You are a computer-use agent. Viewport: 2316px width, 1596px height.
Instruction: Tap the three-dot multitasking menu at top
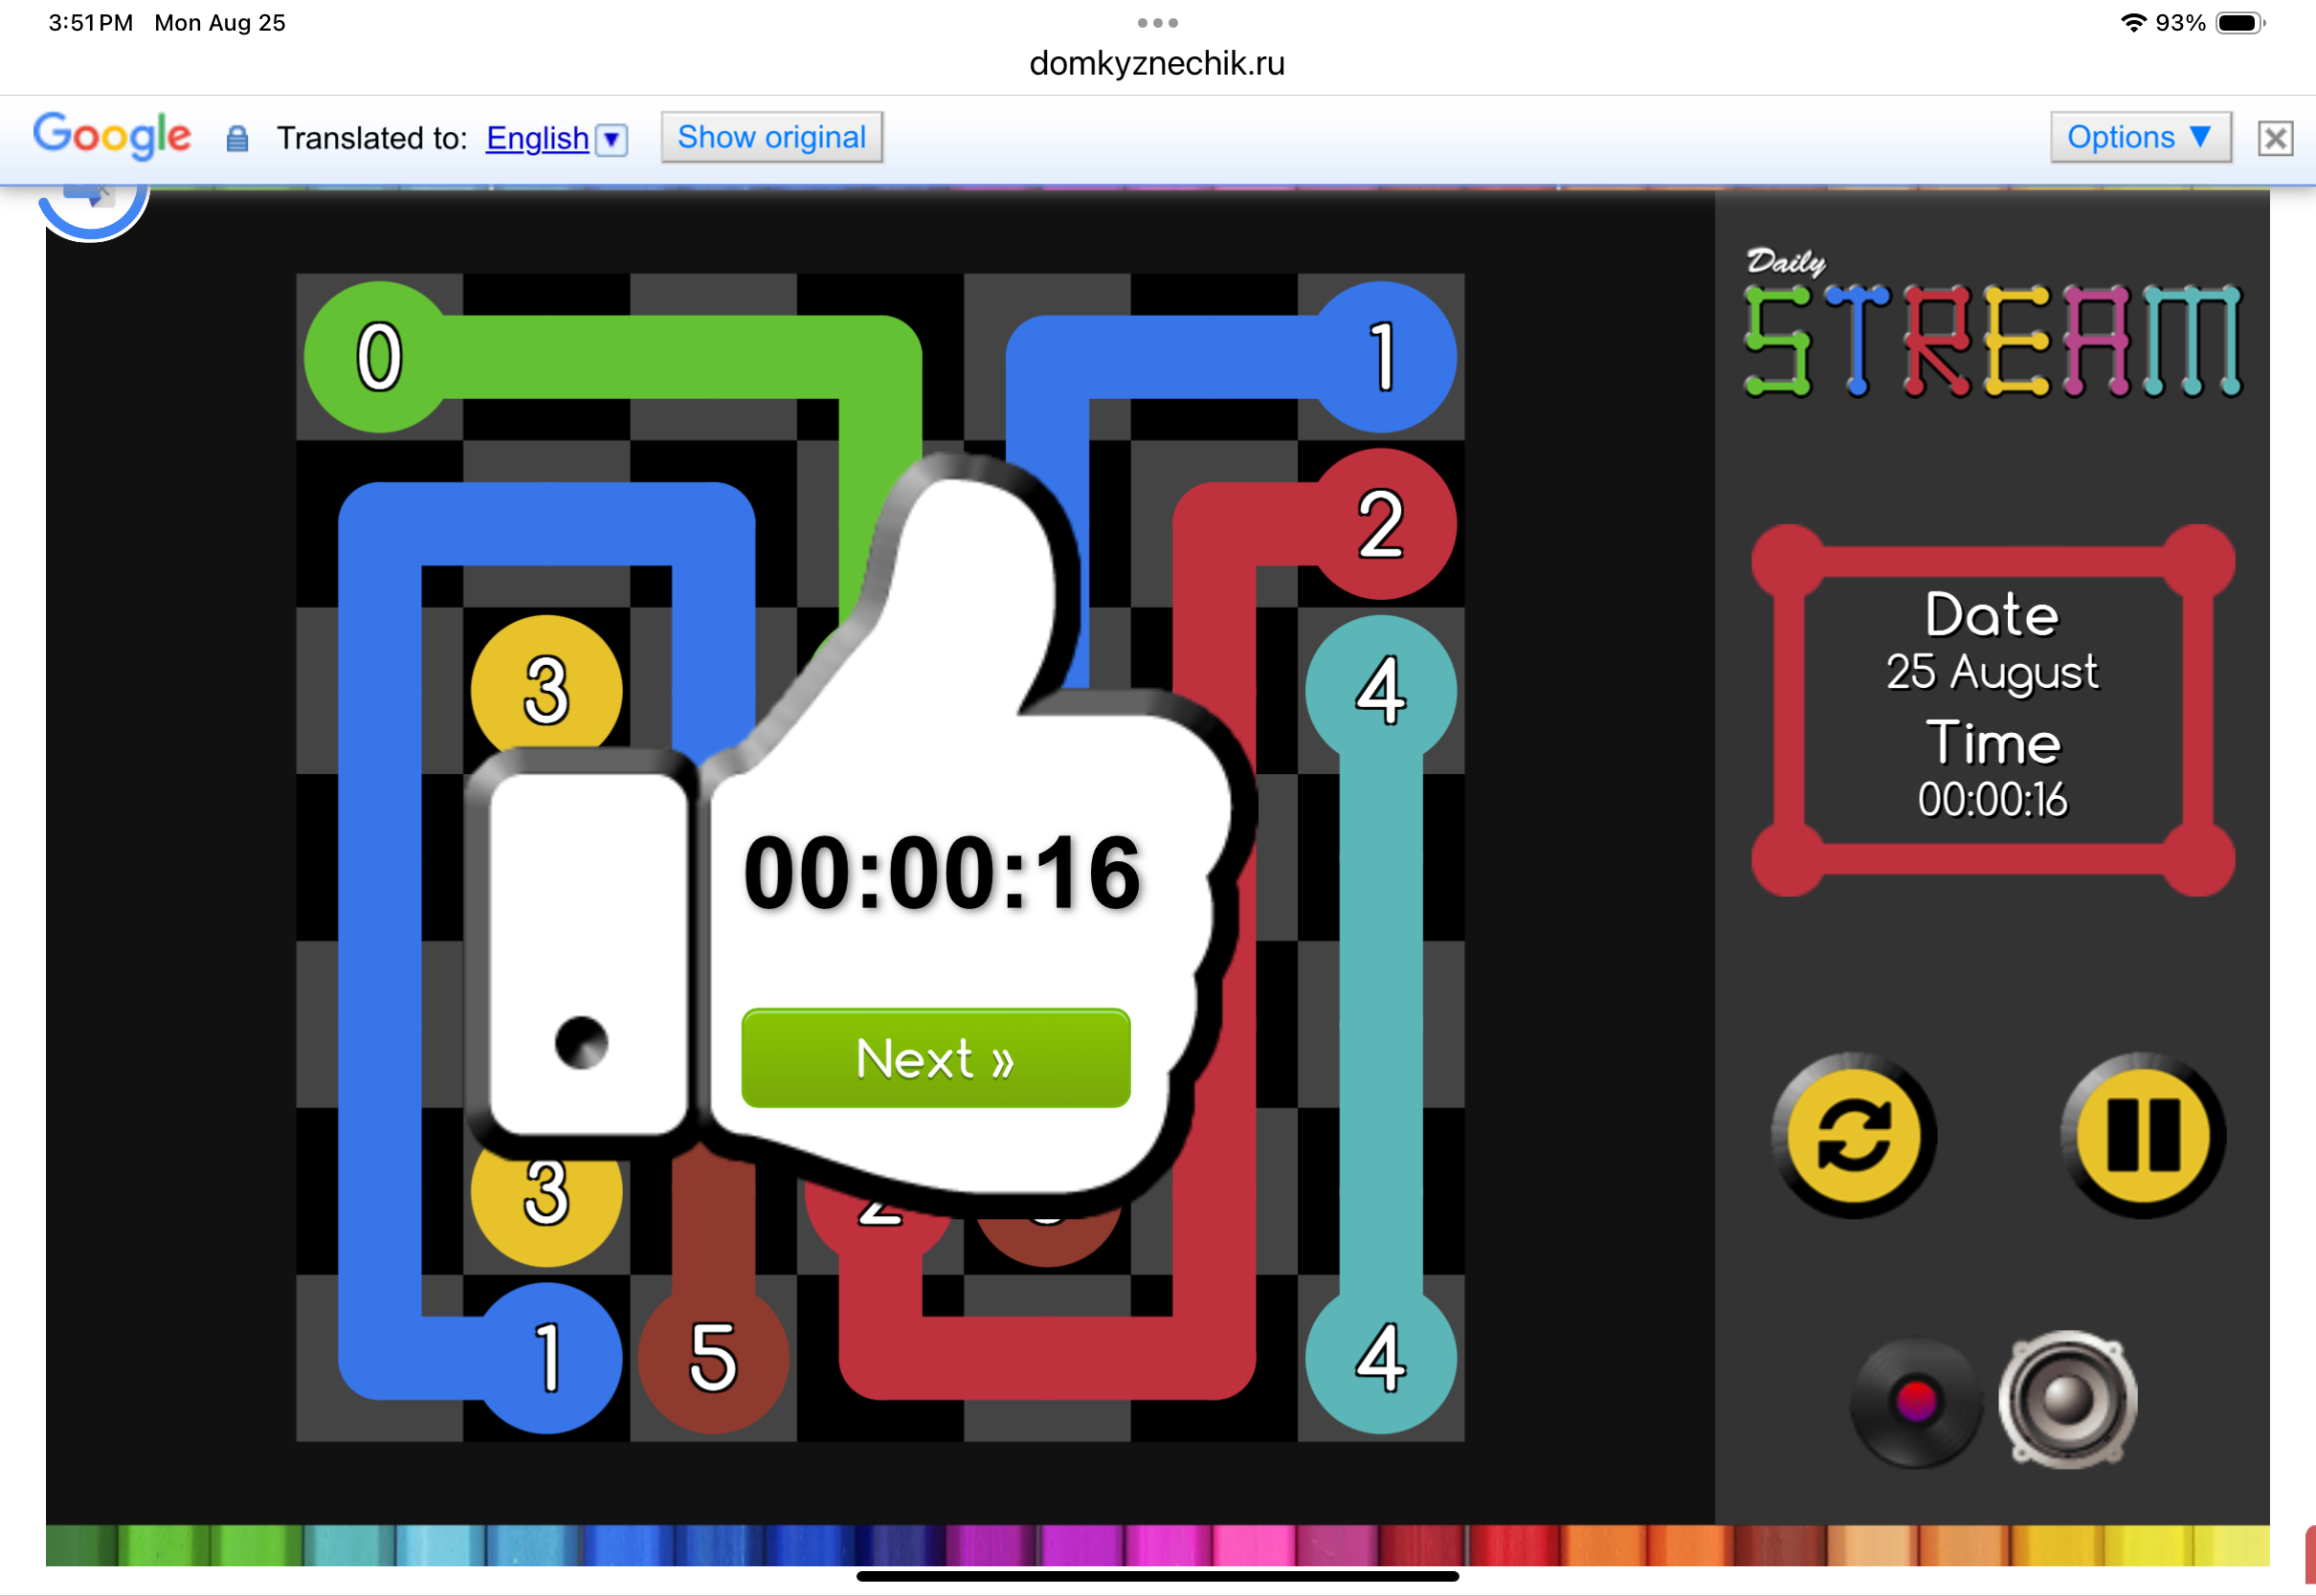(1157, 22)
